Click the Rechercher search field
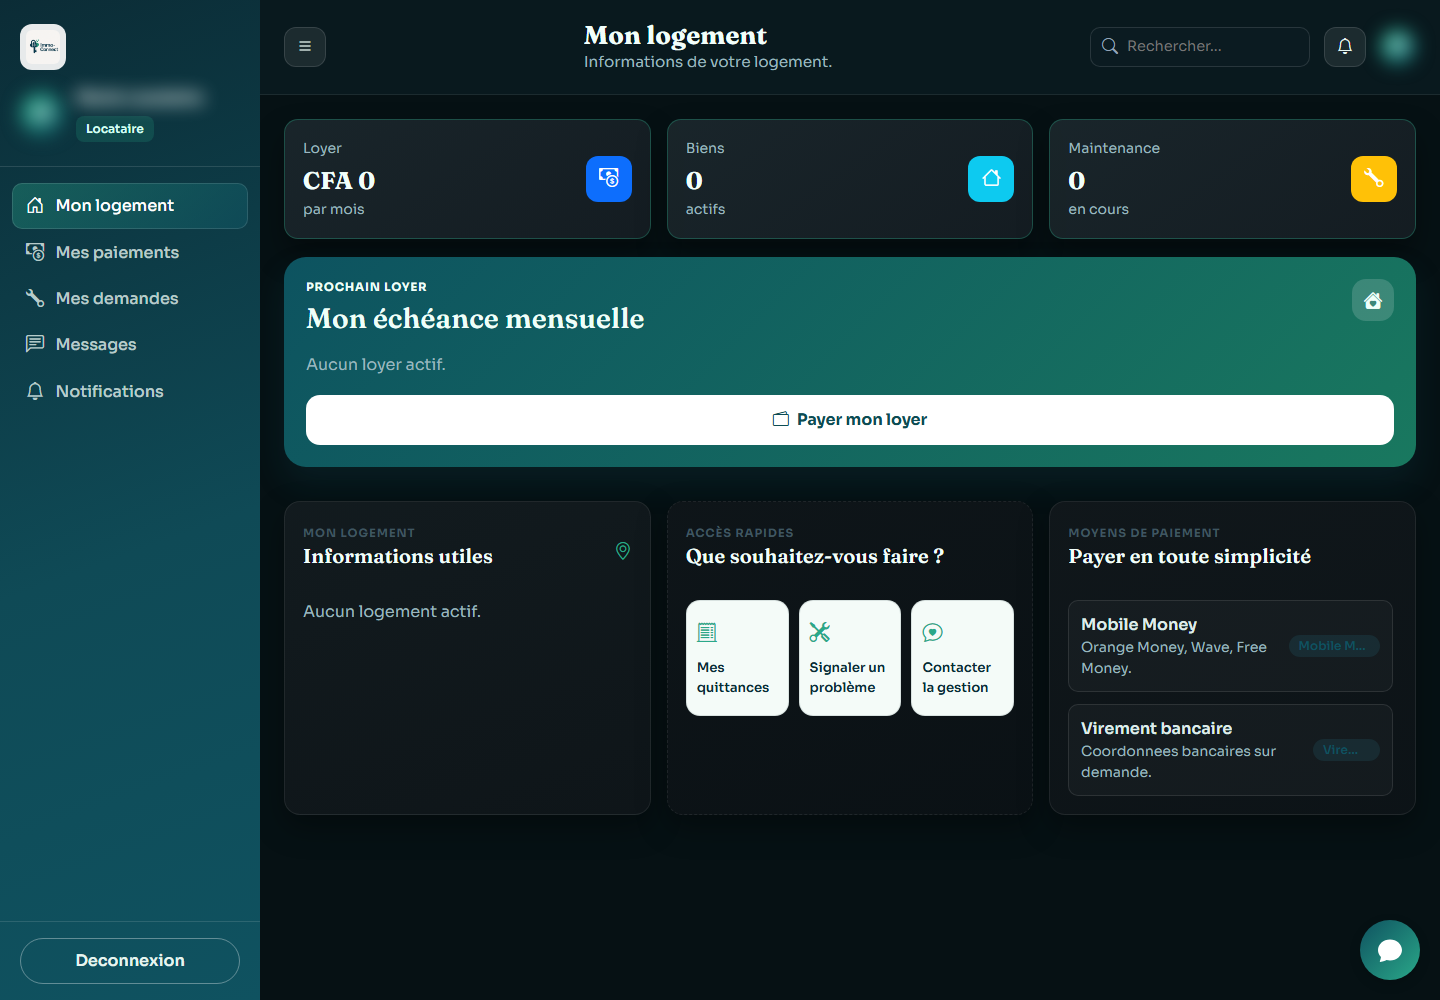Image resolution: width=1440 pixels, height=1000 pixels. tap(1200, 47)
